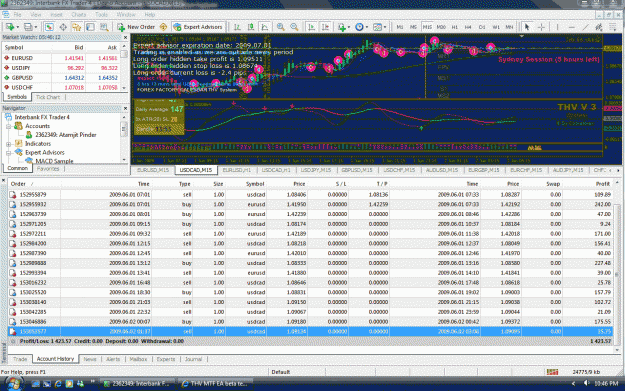Open the New Chart dropdown arrow

point(17,28)
